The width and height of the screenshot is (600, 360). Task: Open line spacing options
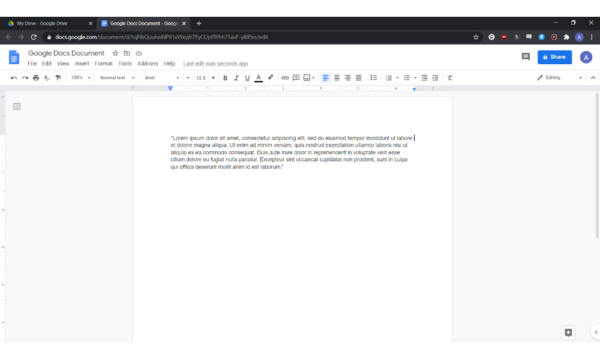[x=373, y=78]
